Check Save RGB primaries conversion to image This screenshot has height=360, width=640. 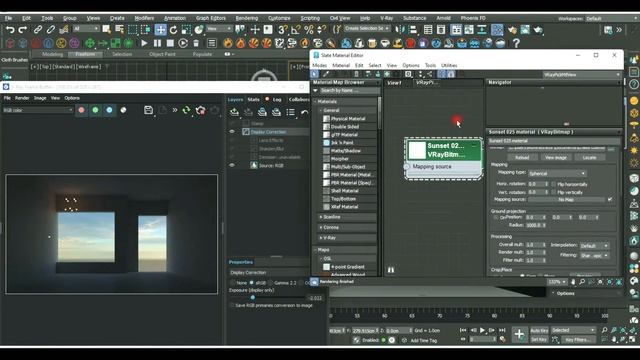(232, 305)
